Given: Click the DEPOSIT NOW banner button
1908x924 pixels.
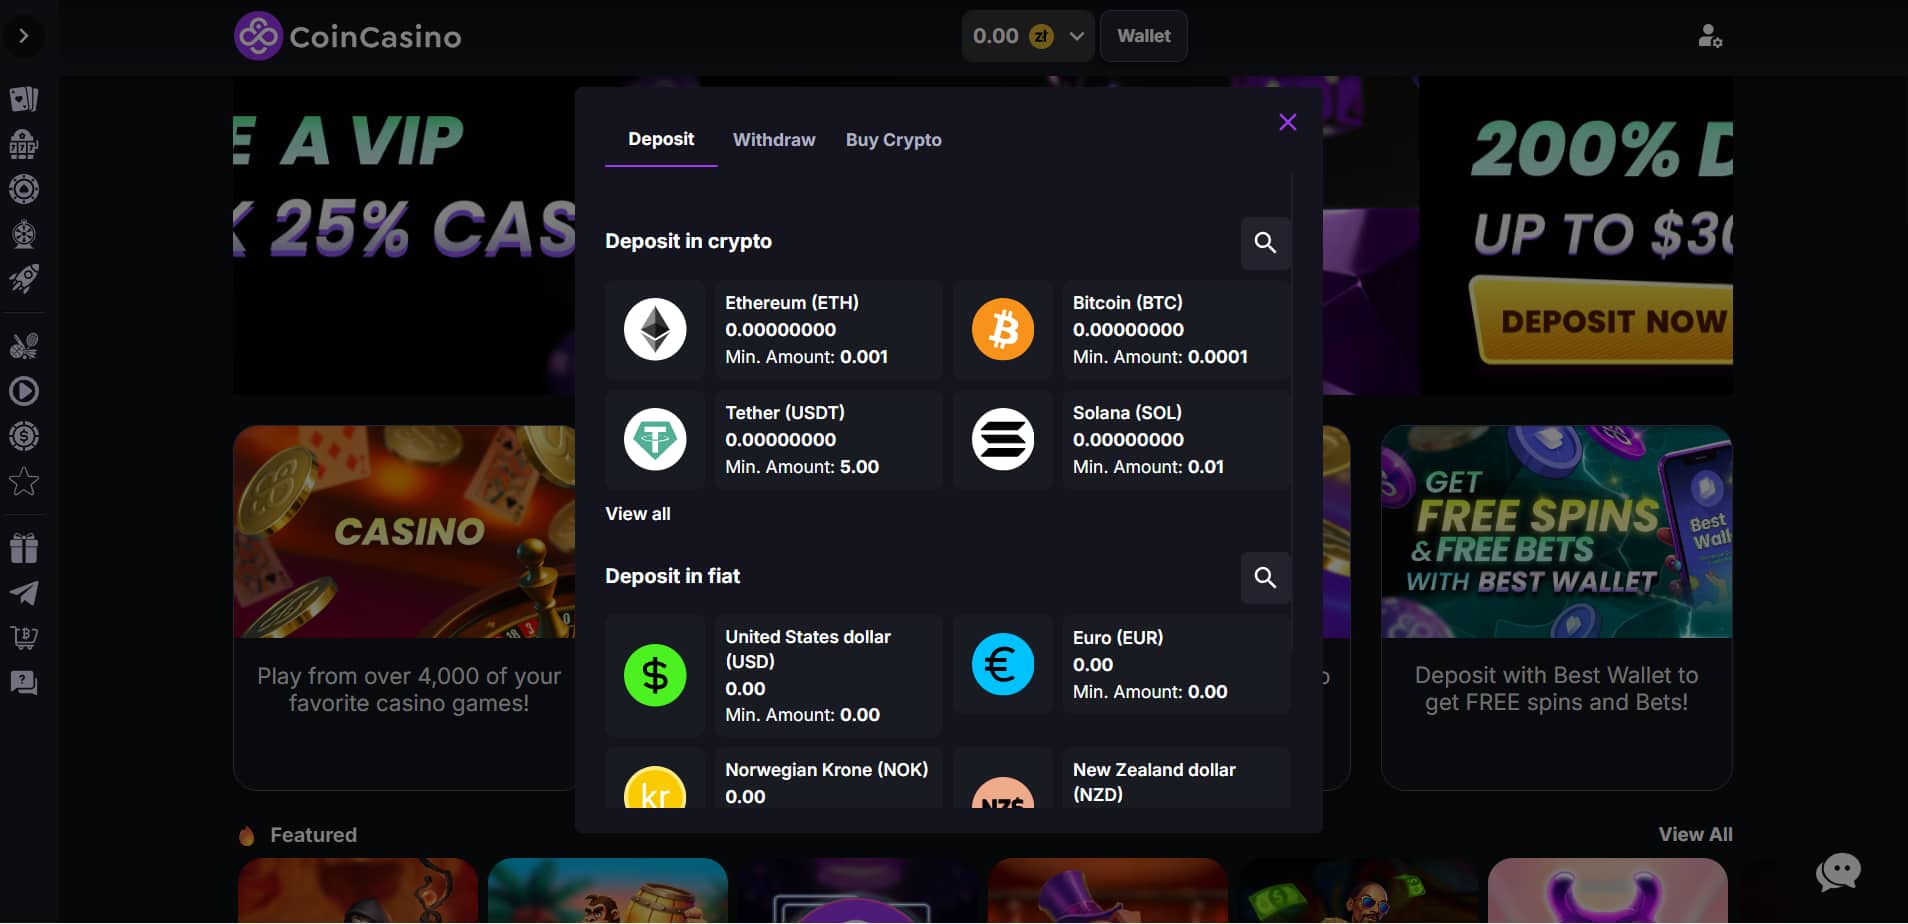Looking at the screenshot, I should [x=1602, y=321].
